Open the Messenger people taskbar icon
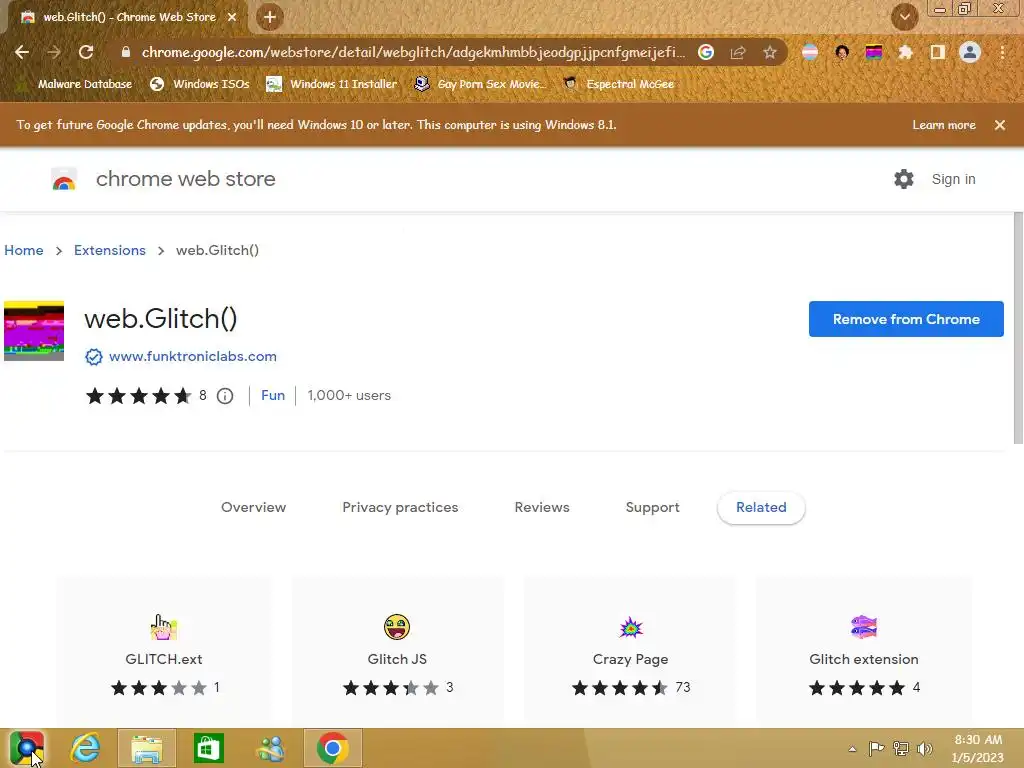Image resolution: width=1024 pixels, height=768 pixels. tap(271, 748)
